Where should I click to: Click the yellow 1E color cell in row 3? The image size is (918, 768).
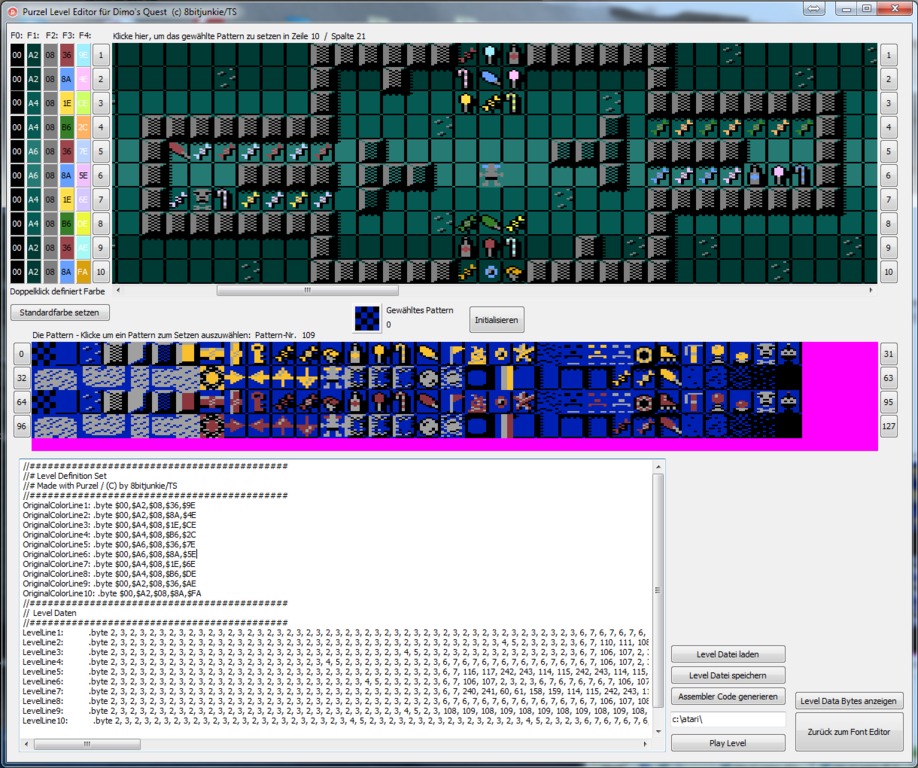point(66,103)
